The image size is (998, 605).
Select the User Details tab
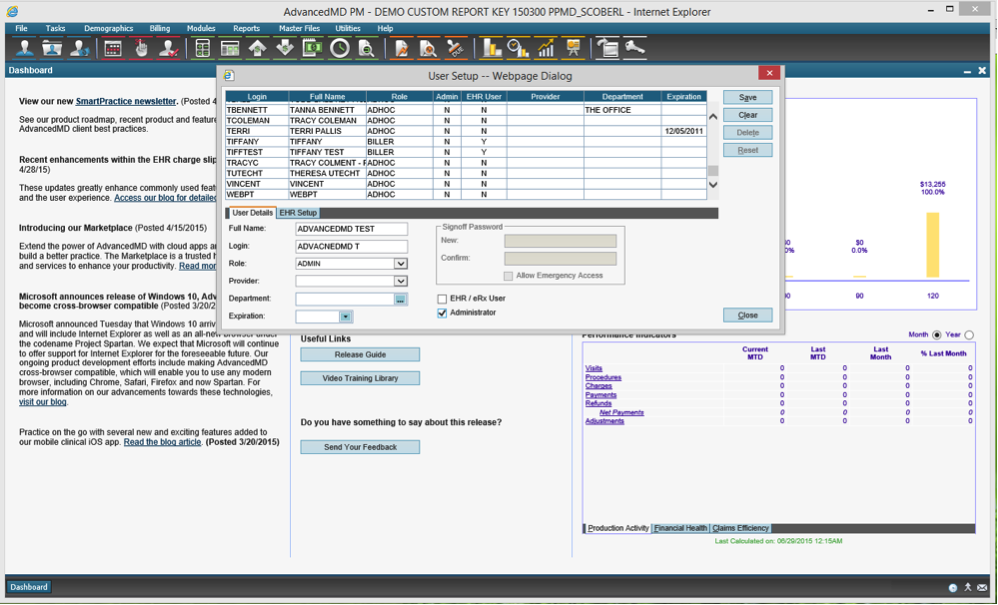coord(252,213)
